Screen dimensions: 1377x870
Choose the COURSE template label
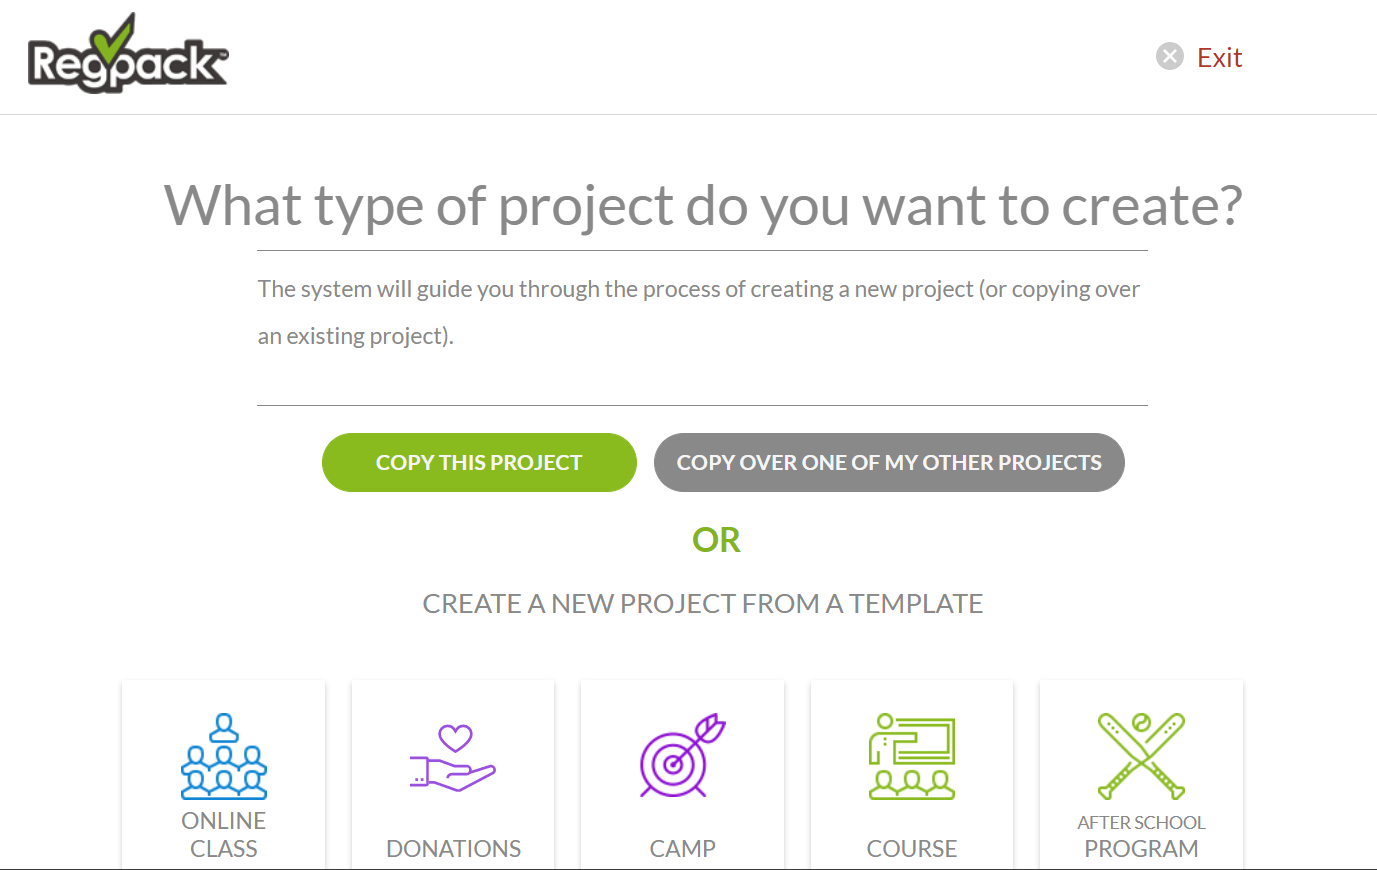pyautogui.click(x=912, y=849)
